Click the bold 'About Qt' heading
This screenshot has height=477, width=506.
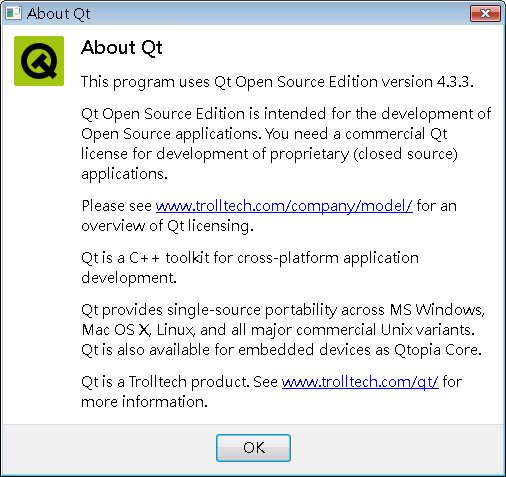[122, 47]
